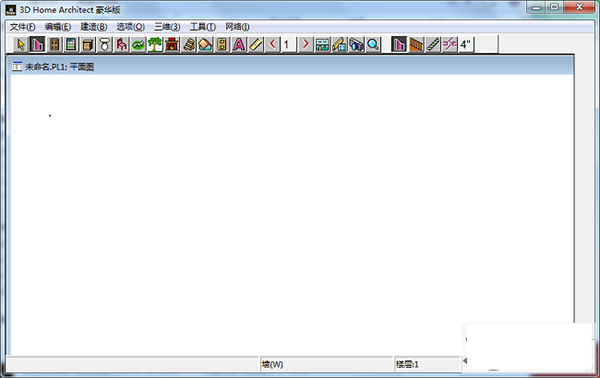Go down one floor with left arrow
The image size is (600, 378).
pos(272,45)
